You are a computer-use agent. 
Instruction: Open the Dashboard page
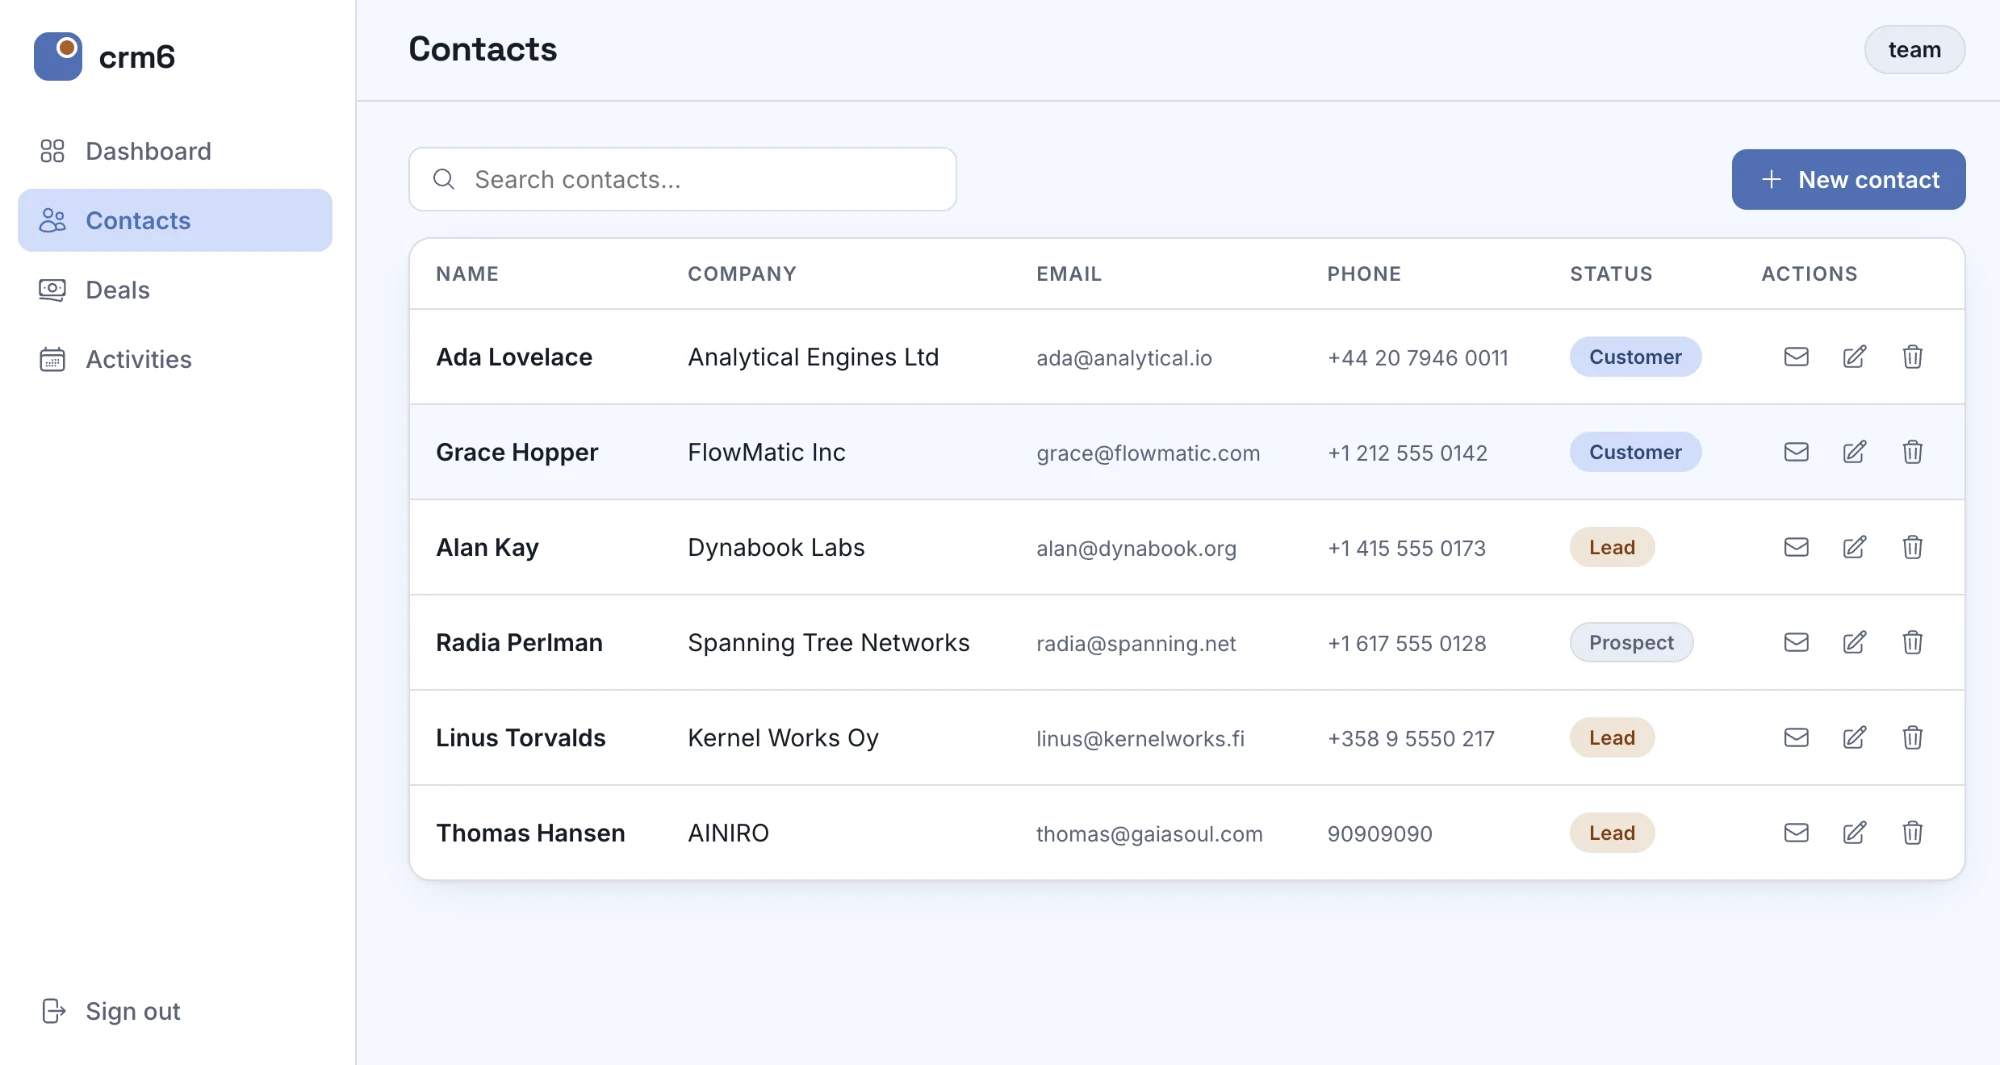pyautogui.click(x=175, y=151)
